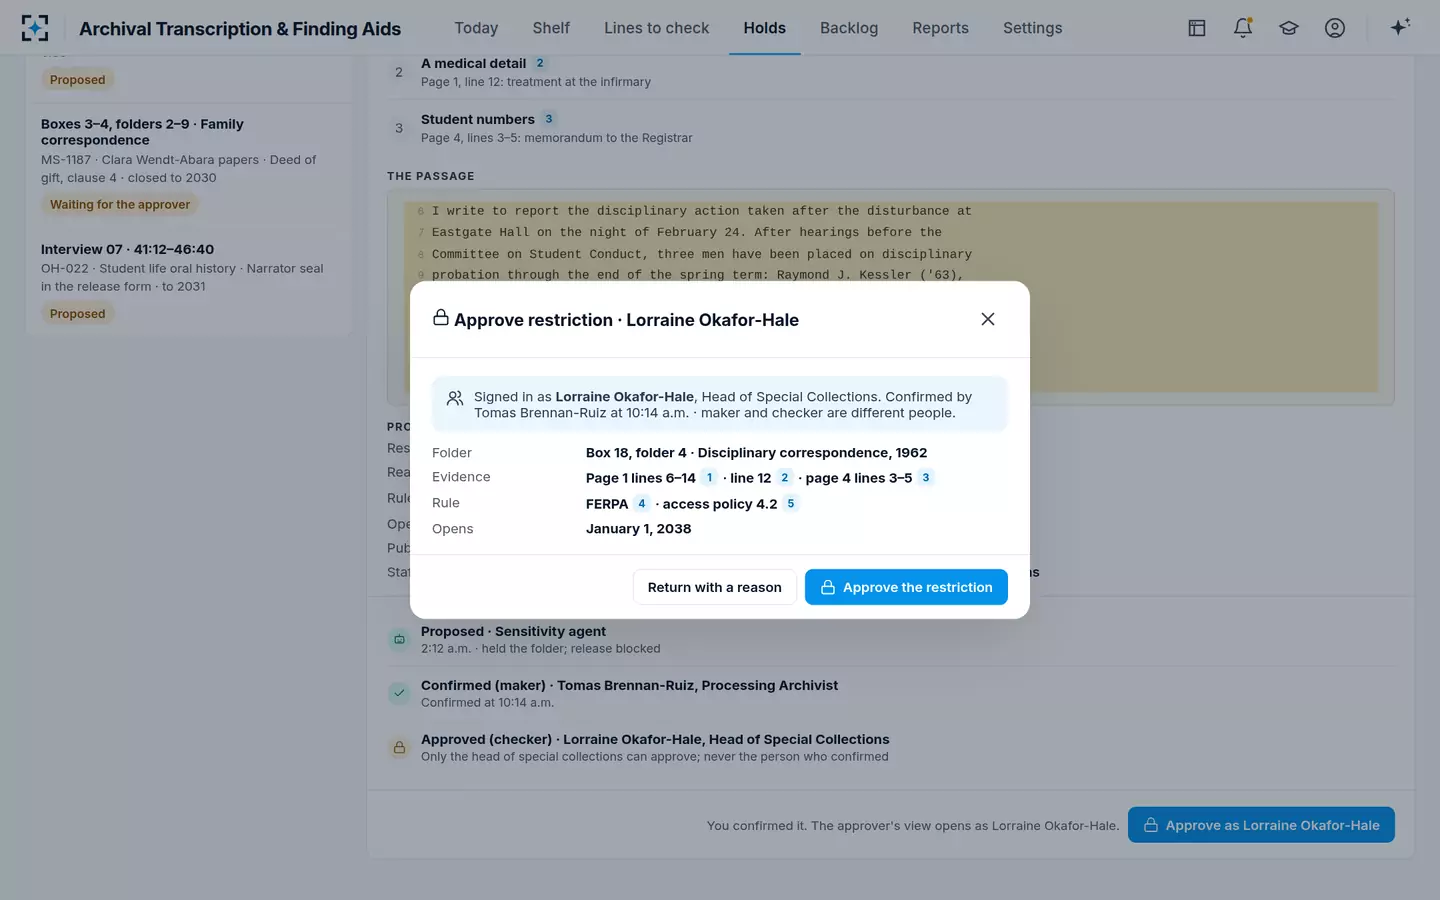Click the Archival Transcription & Finding Aids title
This screenshot has height=900, width=1440.
coord(240,29)
